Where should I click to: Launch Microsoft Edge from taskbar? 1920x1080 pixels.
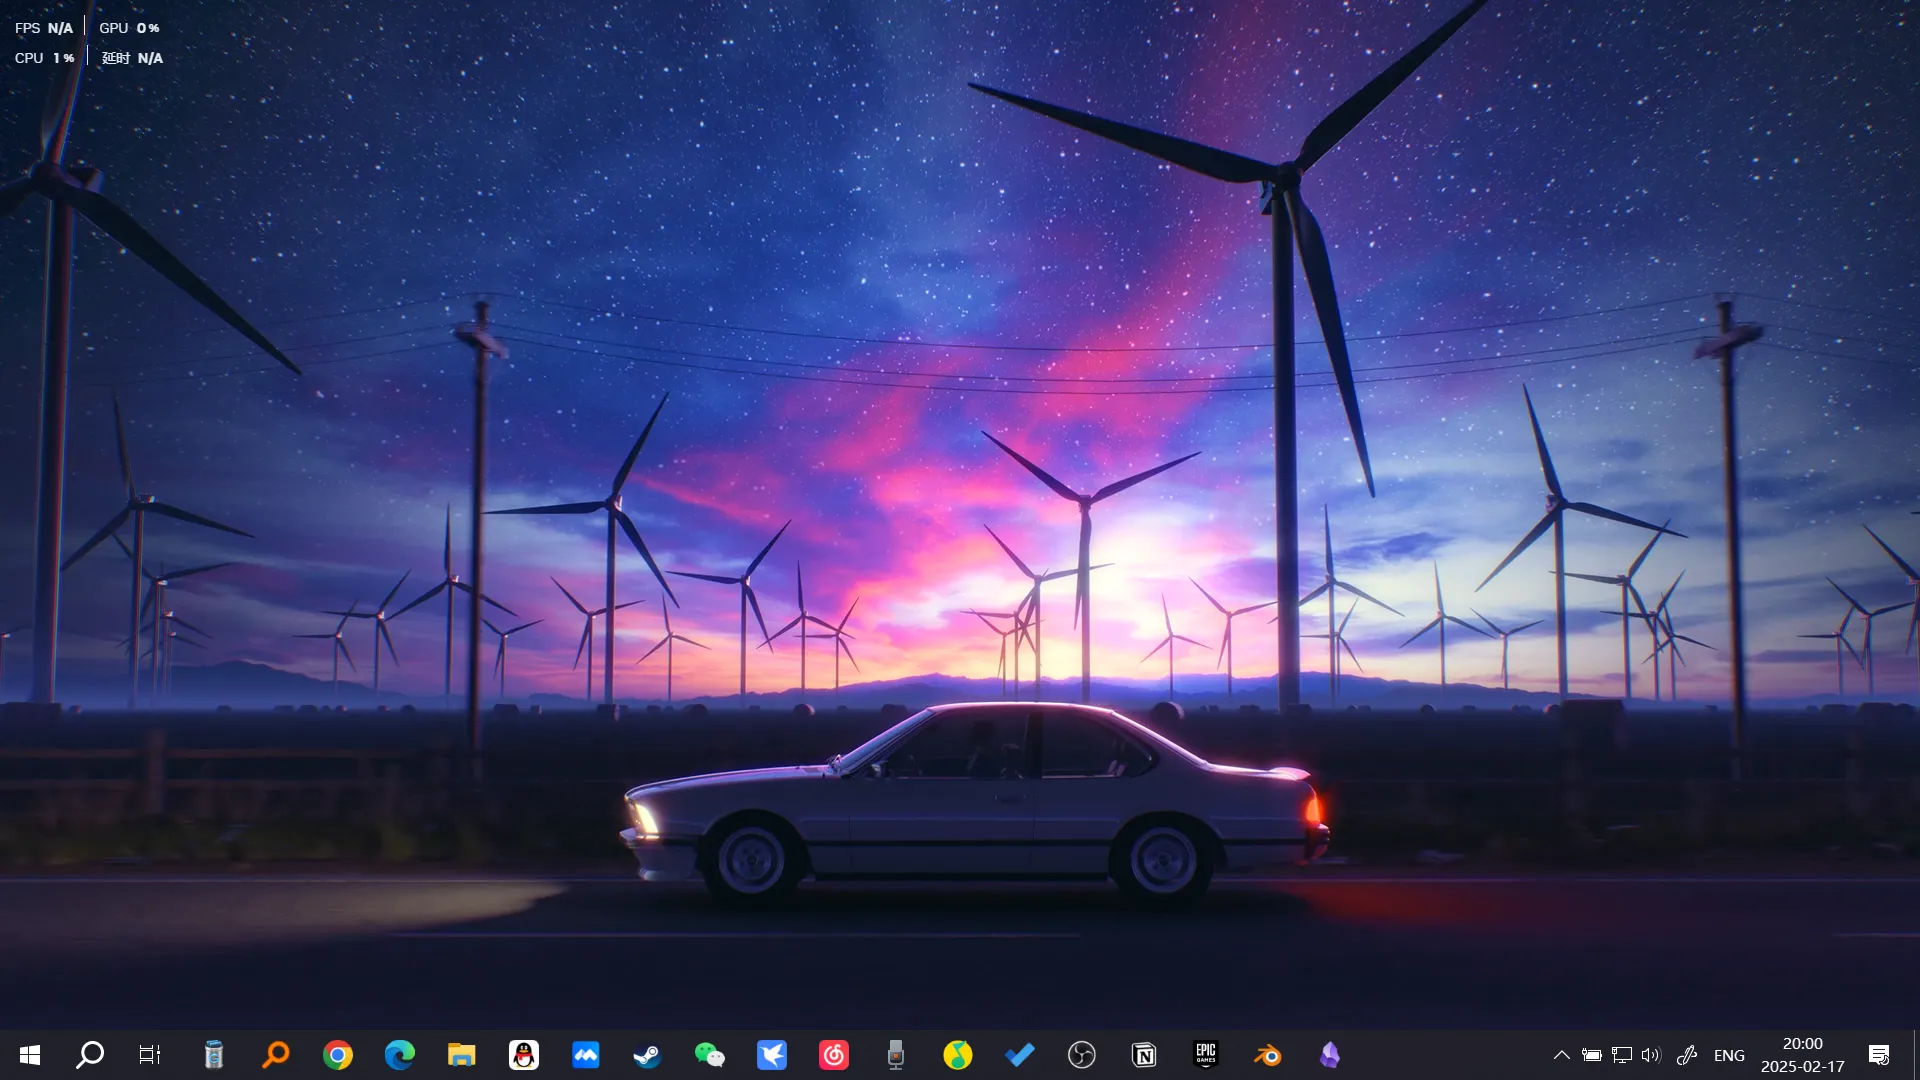pyautogui.click(x=400, y=1055)
